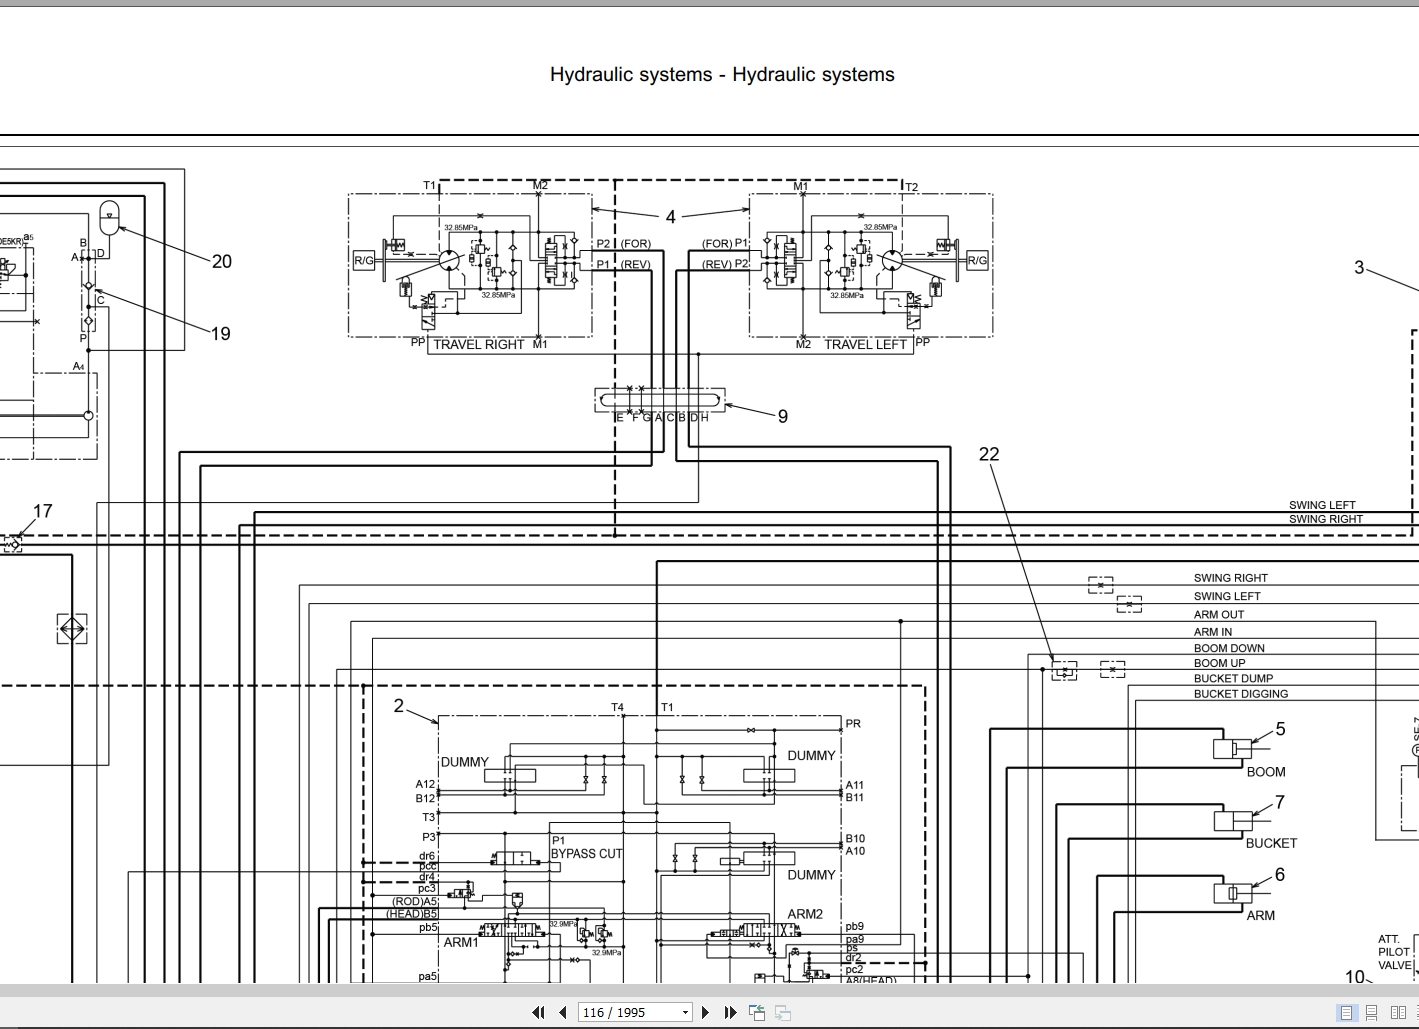Screen dimensions: 1419x1029
Task: Click the BOOM UP pilot line label
Action: point(1219,663)
